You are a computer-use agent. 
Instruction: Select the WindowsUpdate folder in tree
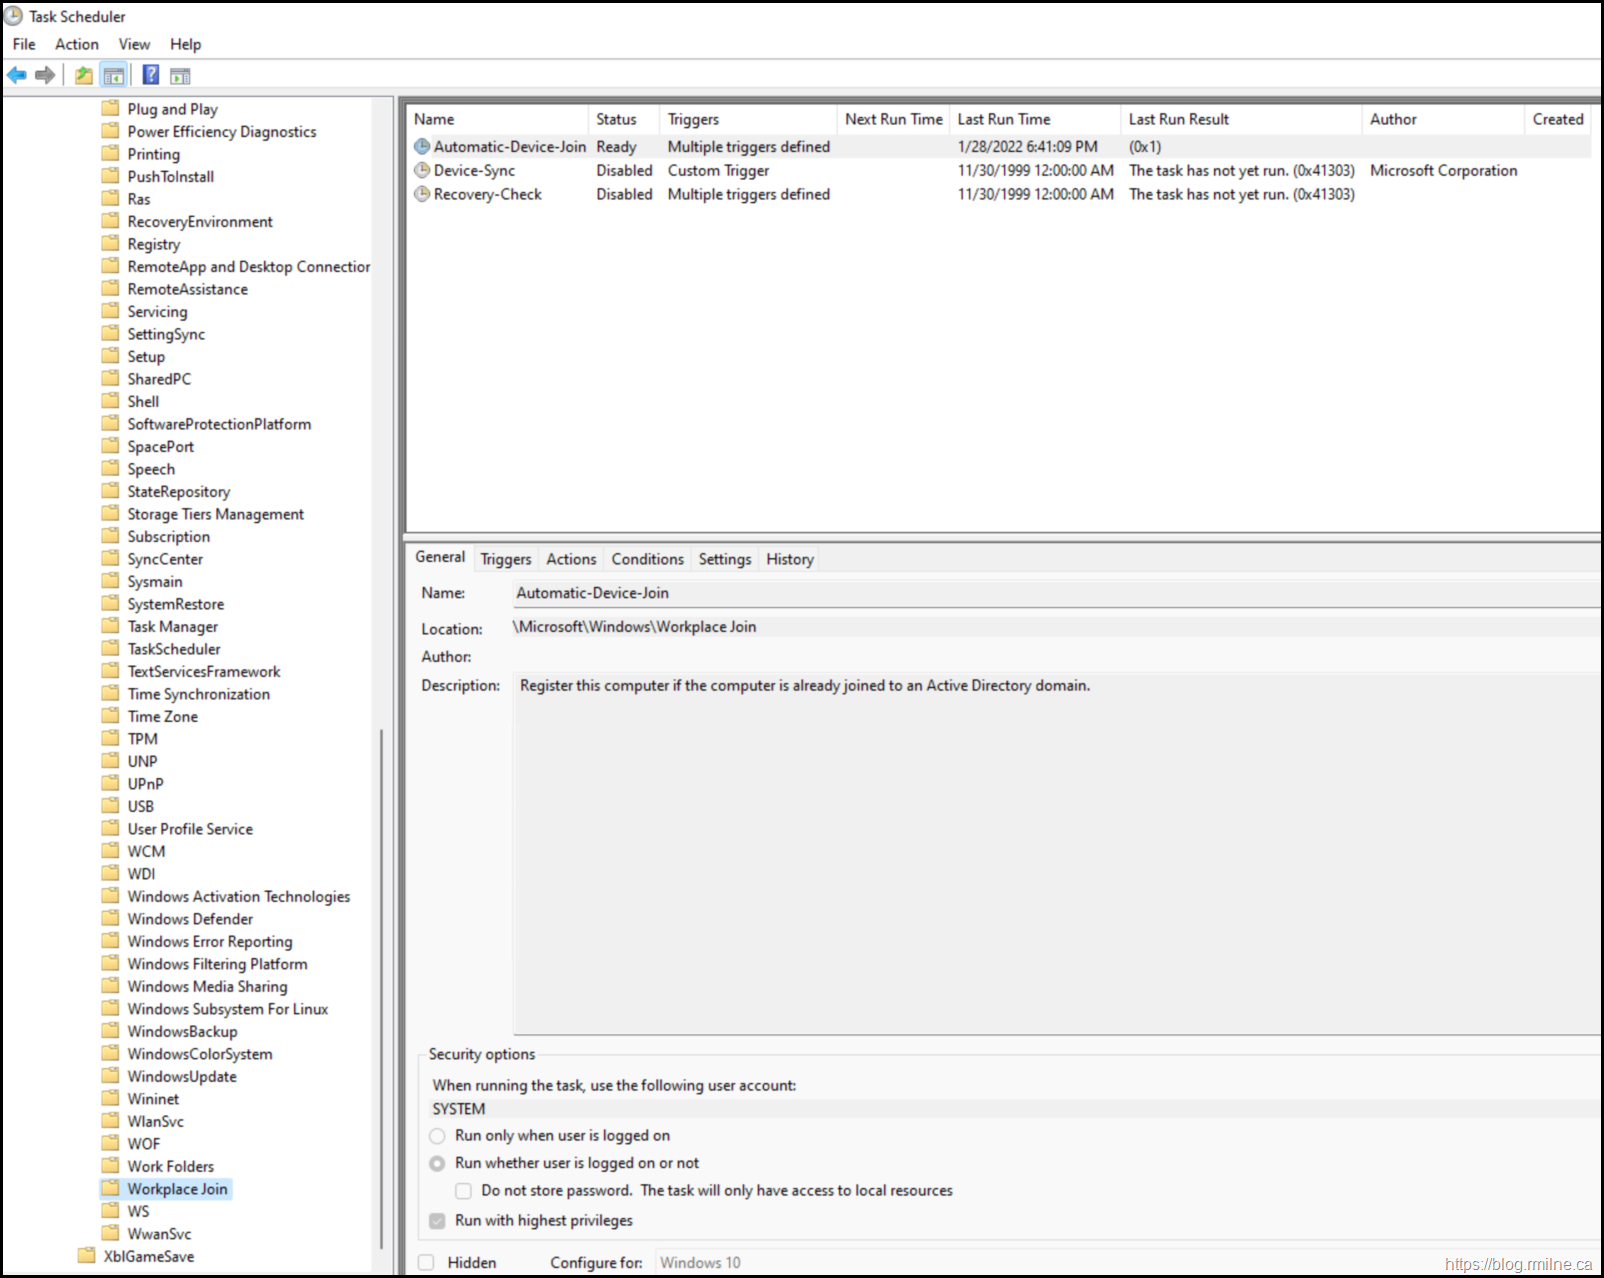[182, 1076]
